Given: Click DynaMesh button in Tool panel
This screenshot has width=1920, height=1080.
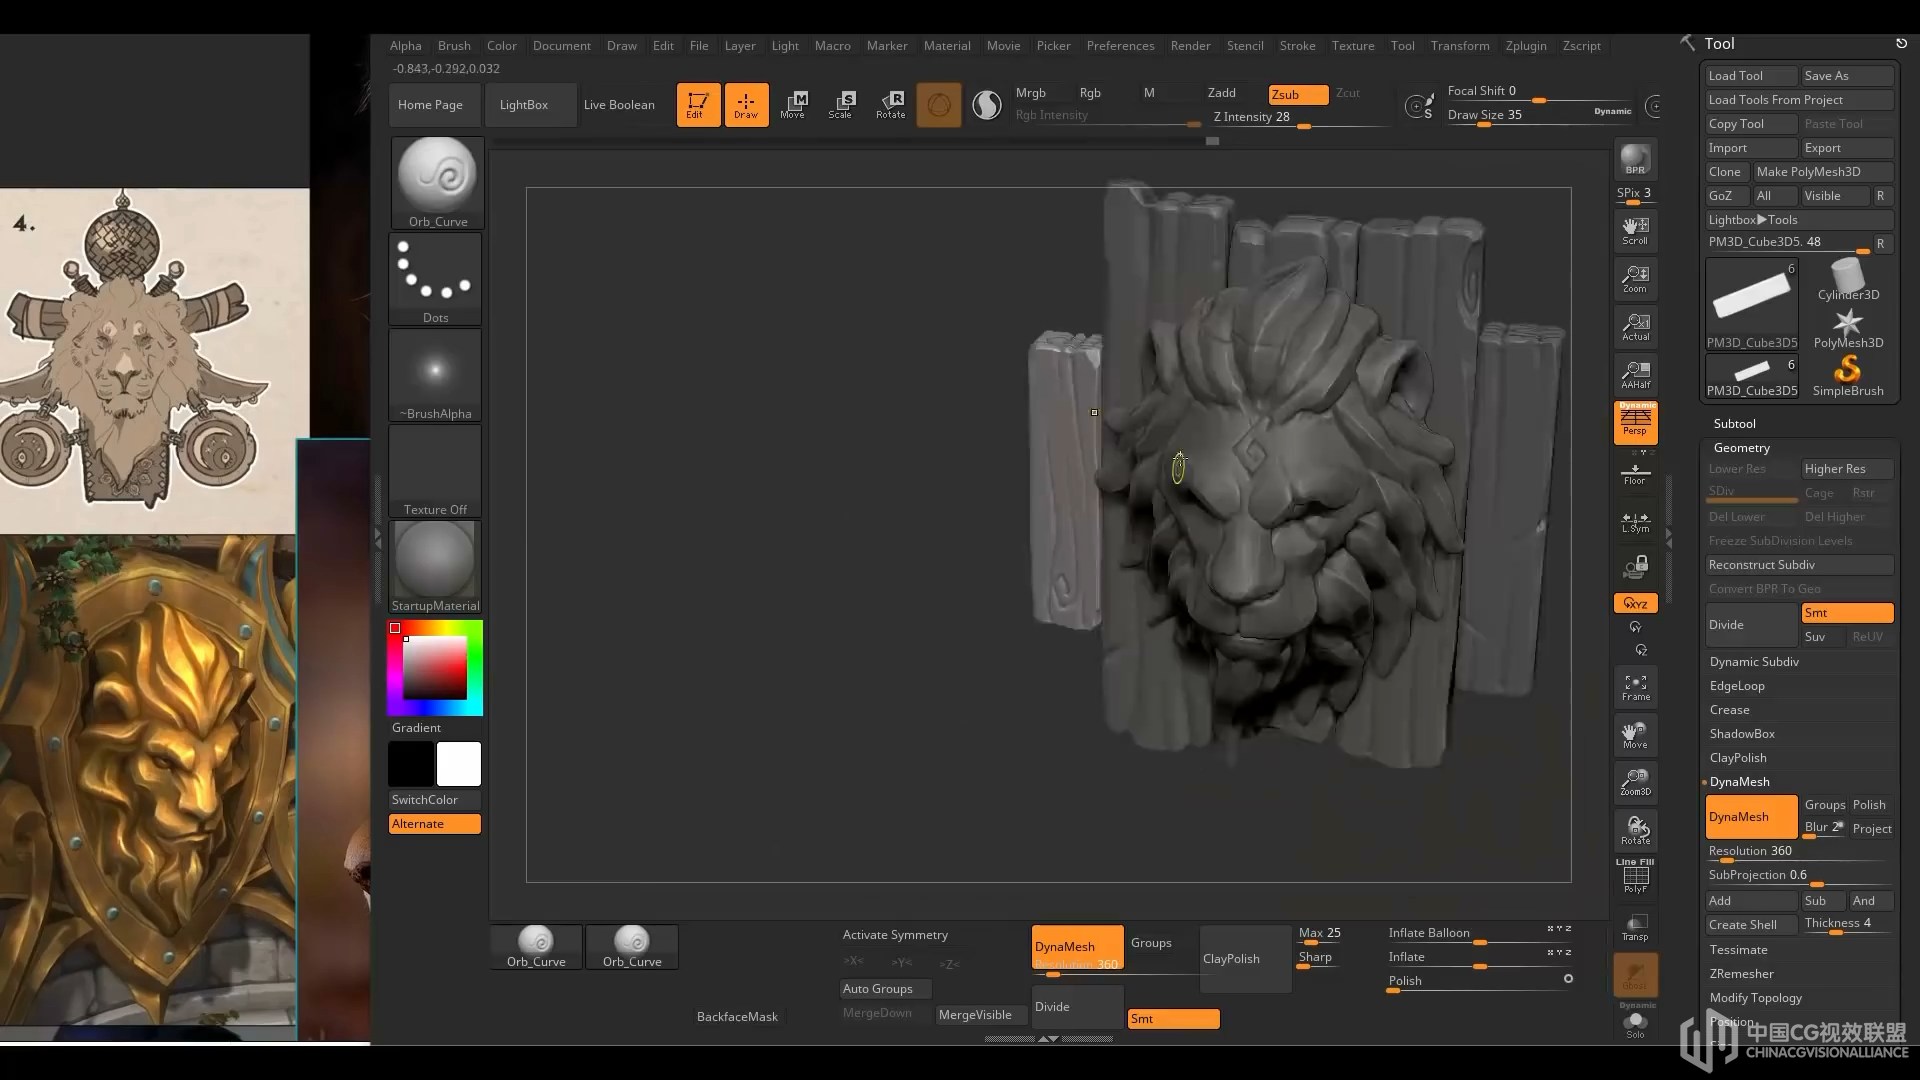Looking at the screenshot, I should [1751, 817].
